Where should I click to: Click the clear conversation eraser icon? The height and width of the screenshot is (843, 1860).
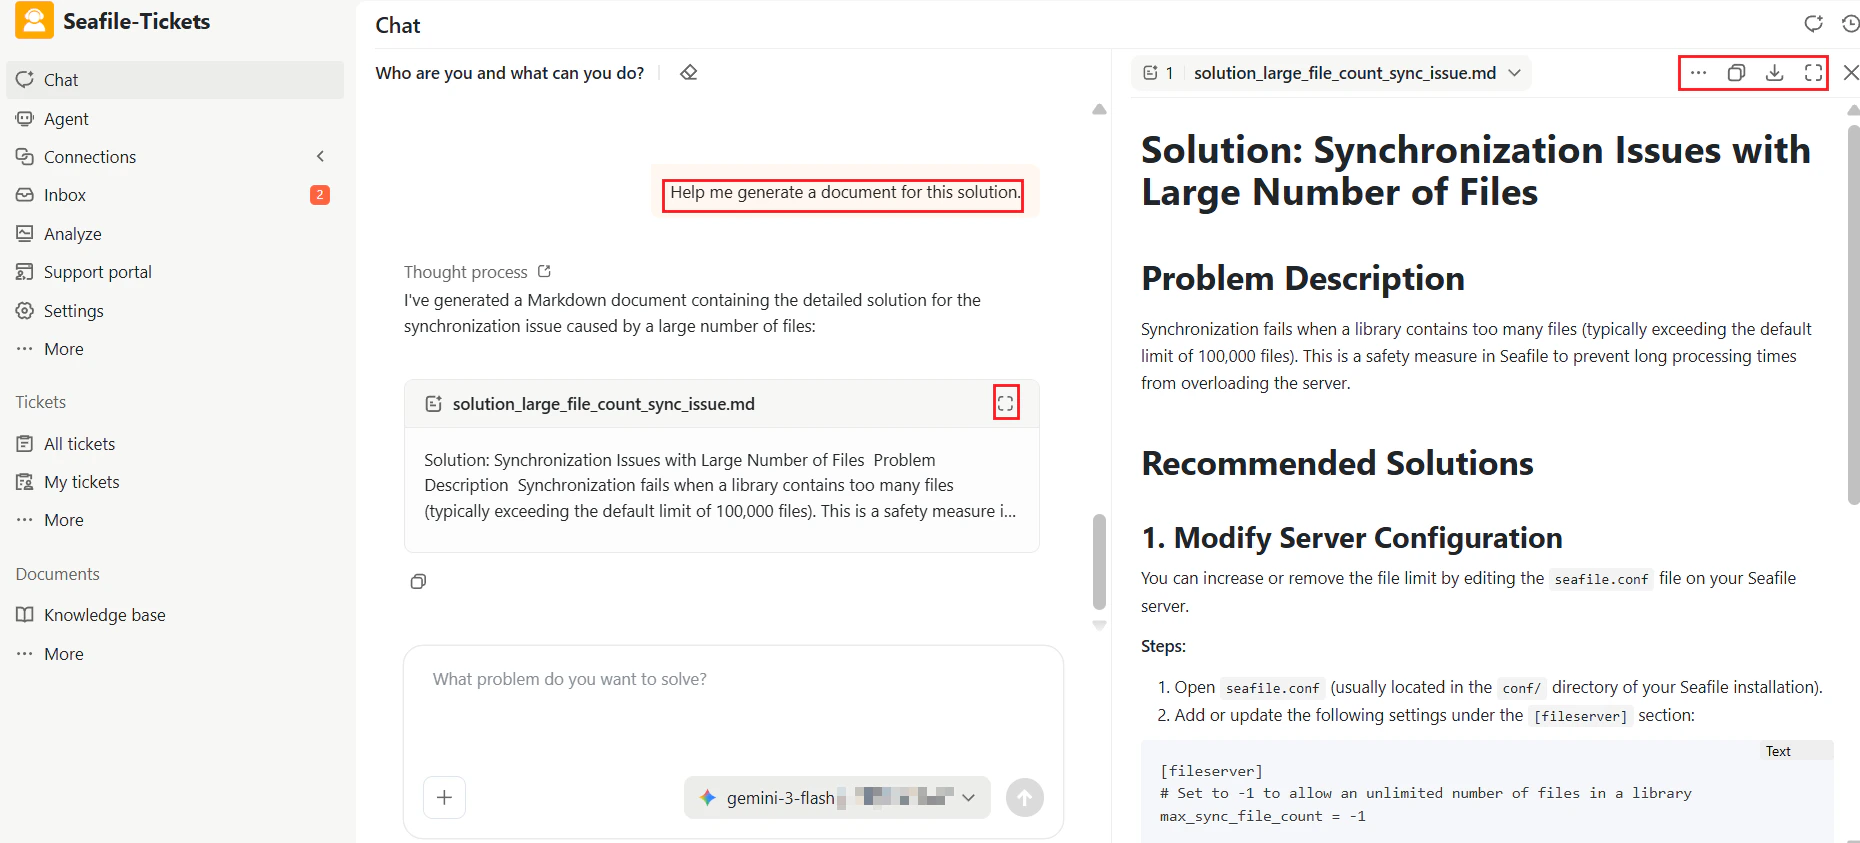pos(689,73)
